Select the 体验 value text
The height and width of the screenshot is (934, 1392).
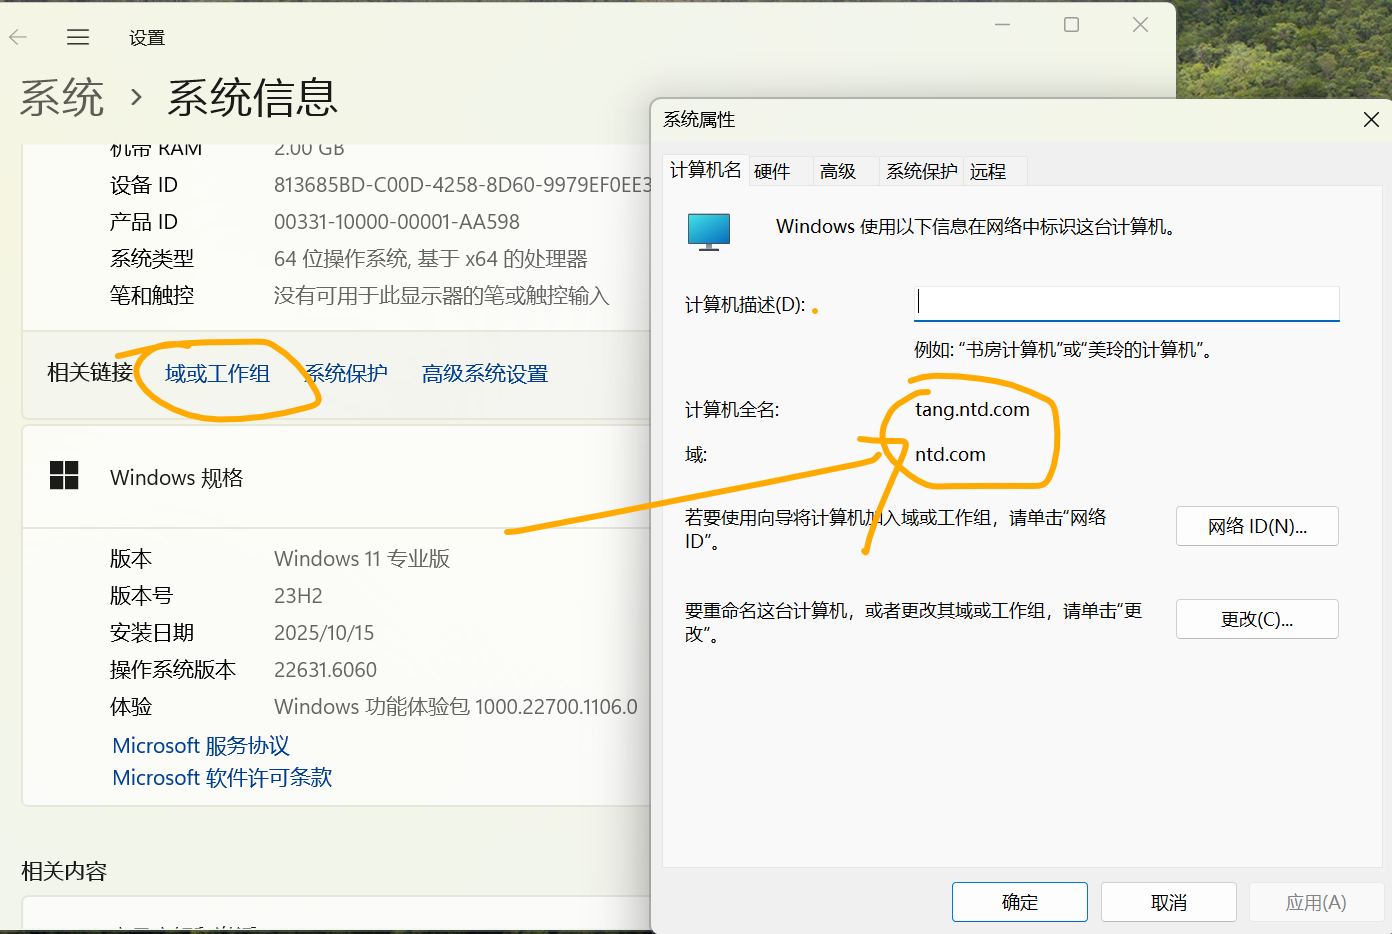pyautogui.click(x=456, y=707)
